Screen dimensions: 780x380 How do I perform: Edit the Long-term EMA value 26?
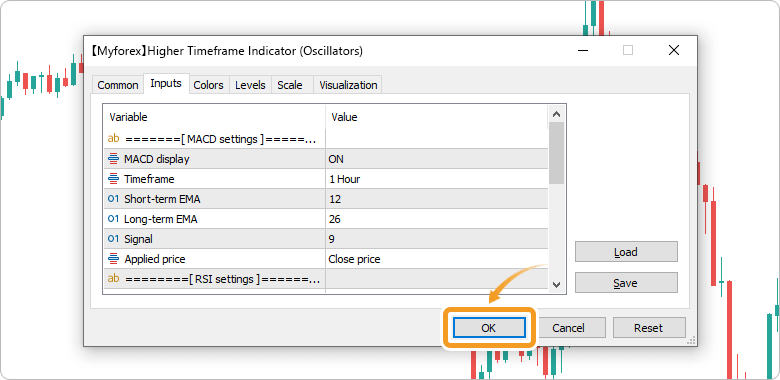coord(437,219)
